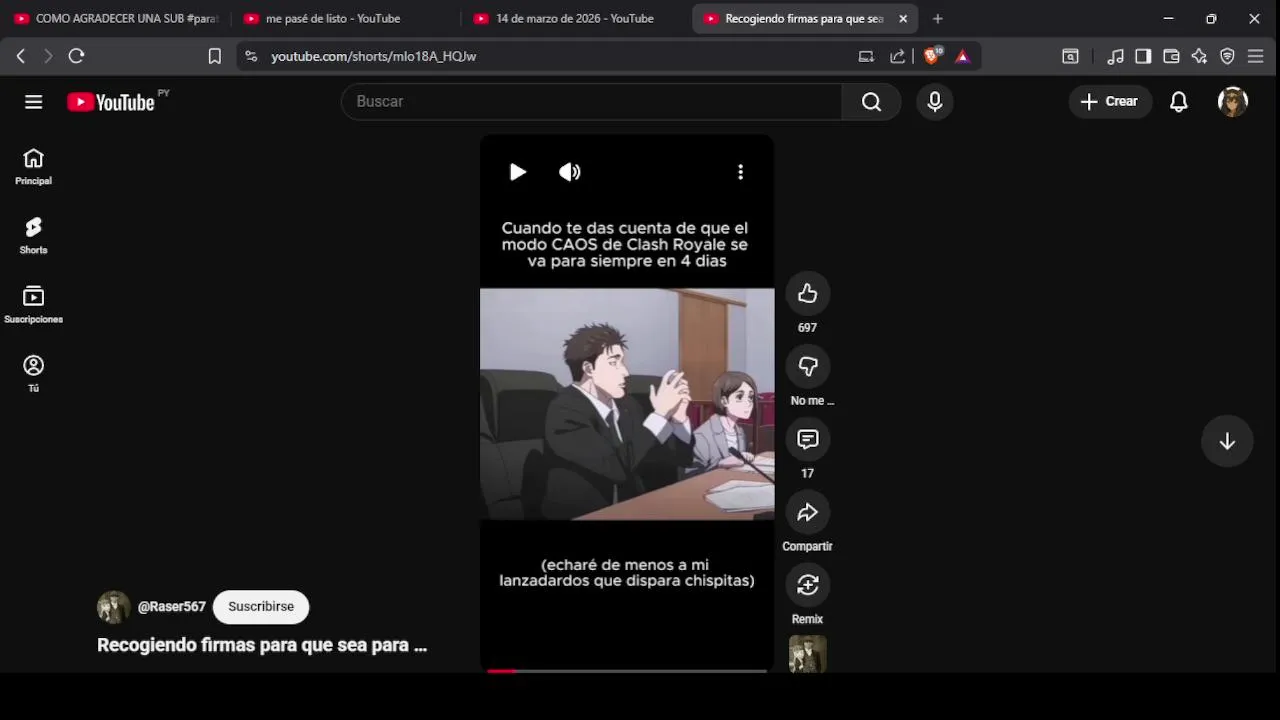Start voice search with microphone

(935, 102)
